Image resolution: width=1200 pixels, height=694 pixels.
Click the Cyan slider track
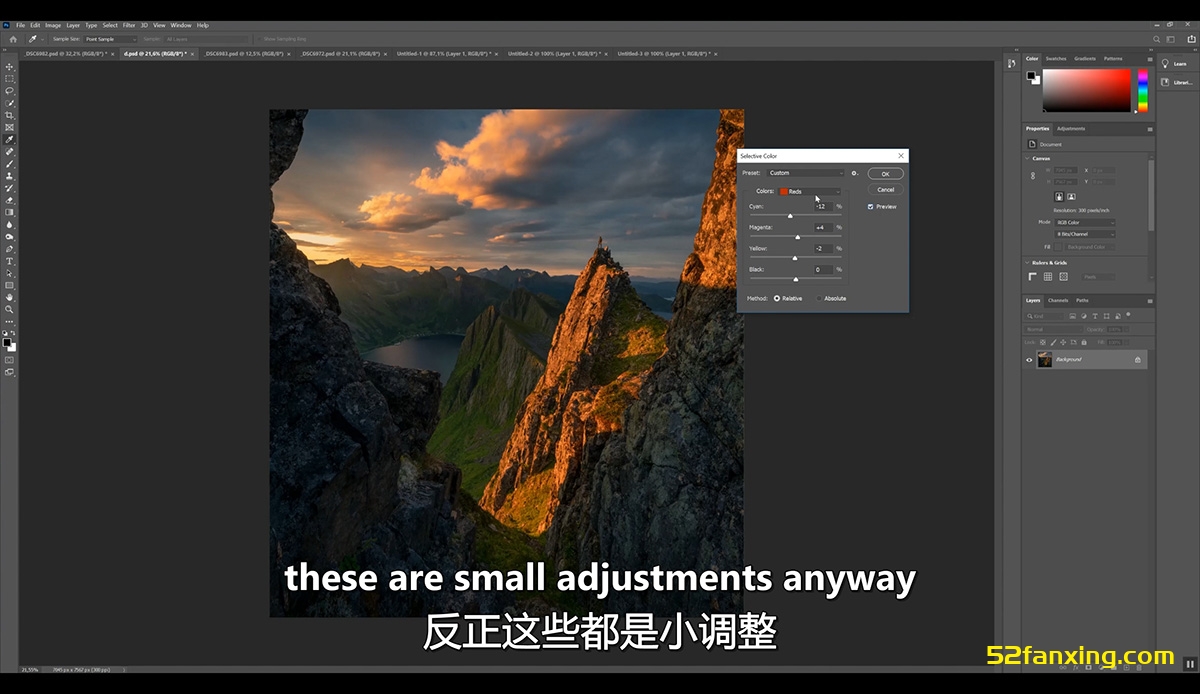(796, 216)
